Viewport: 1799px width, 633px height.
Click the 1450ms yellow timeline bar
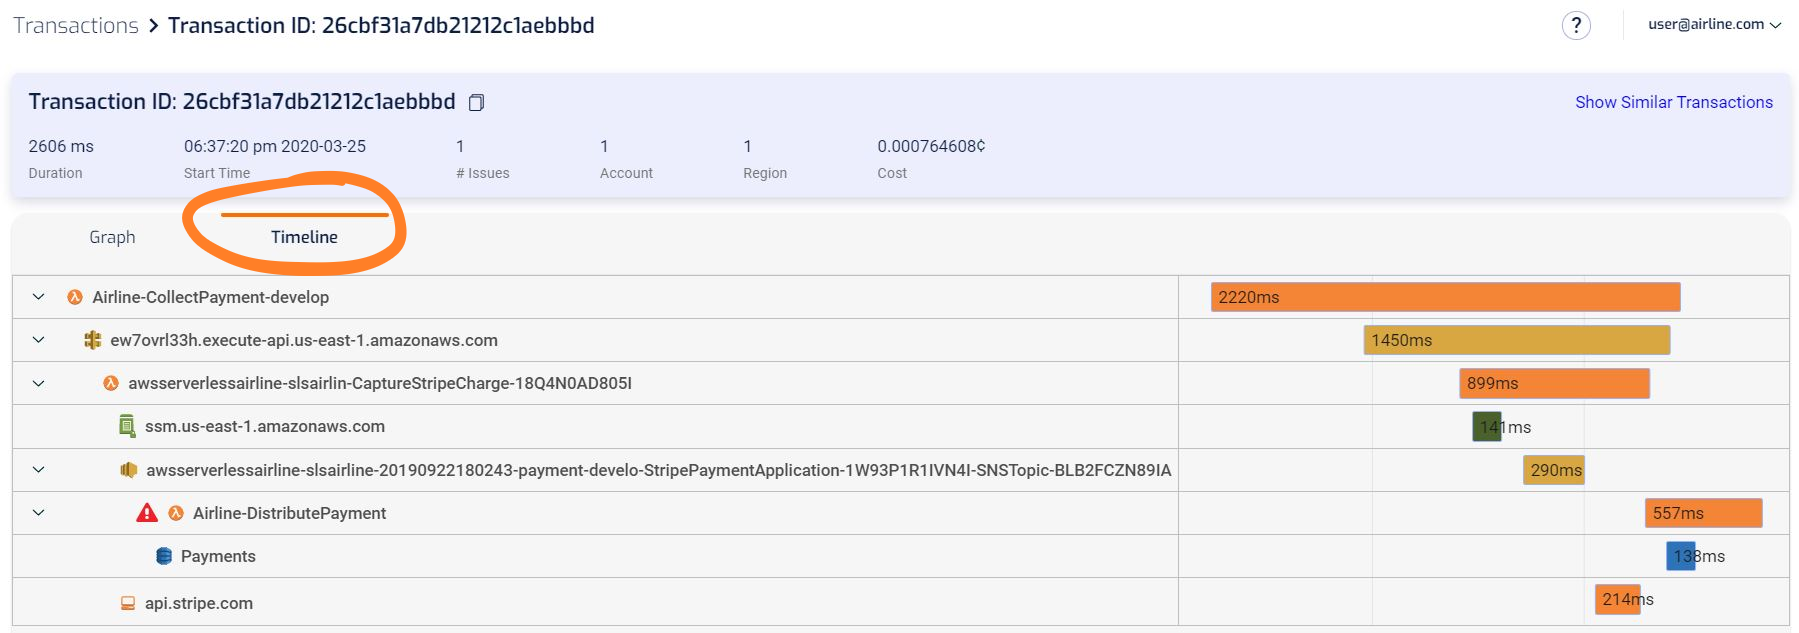(x=1517, y=340)
